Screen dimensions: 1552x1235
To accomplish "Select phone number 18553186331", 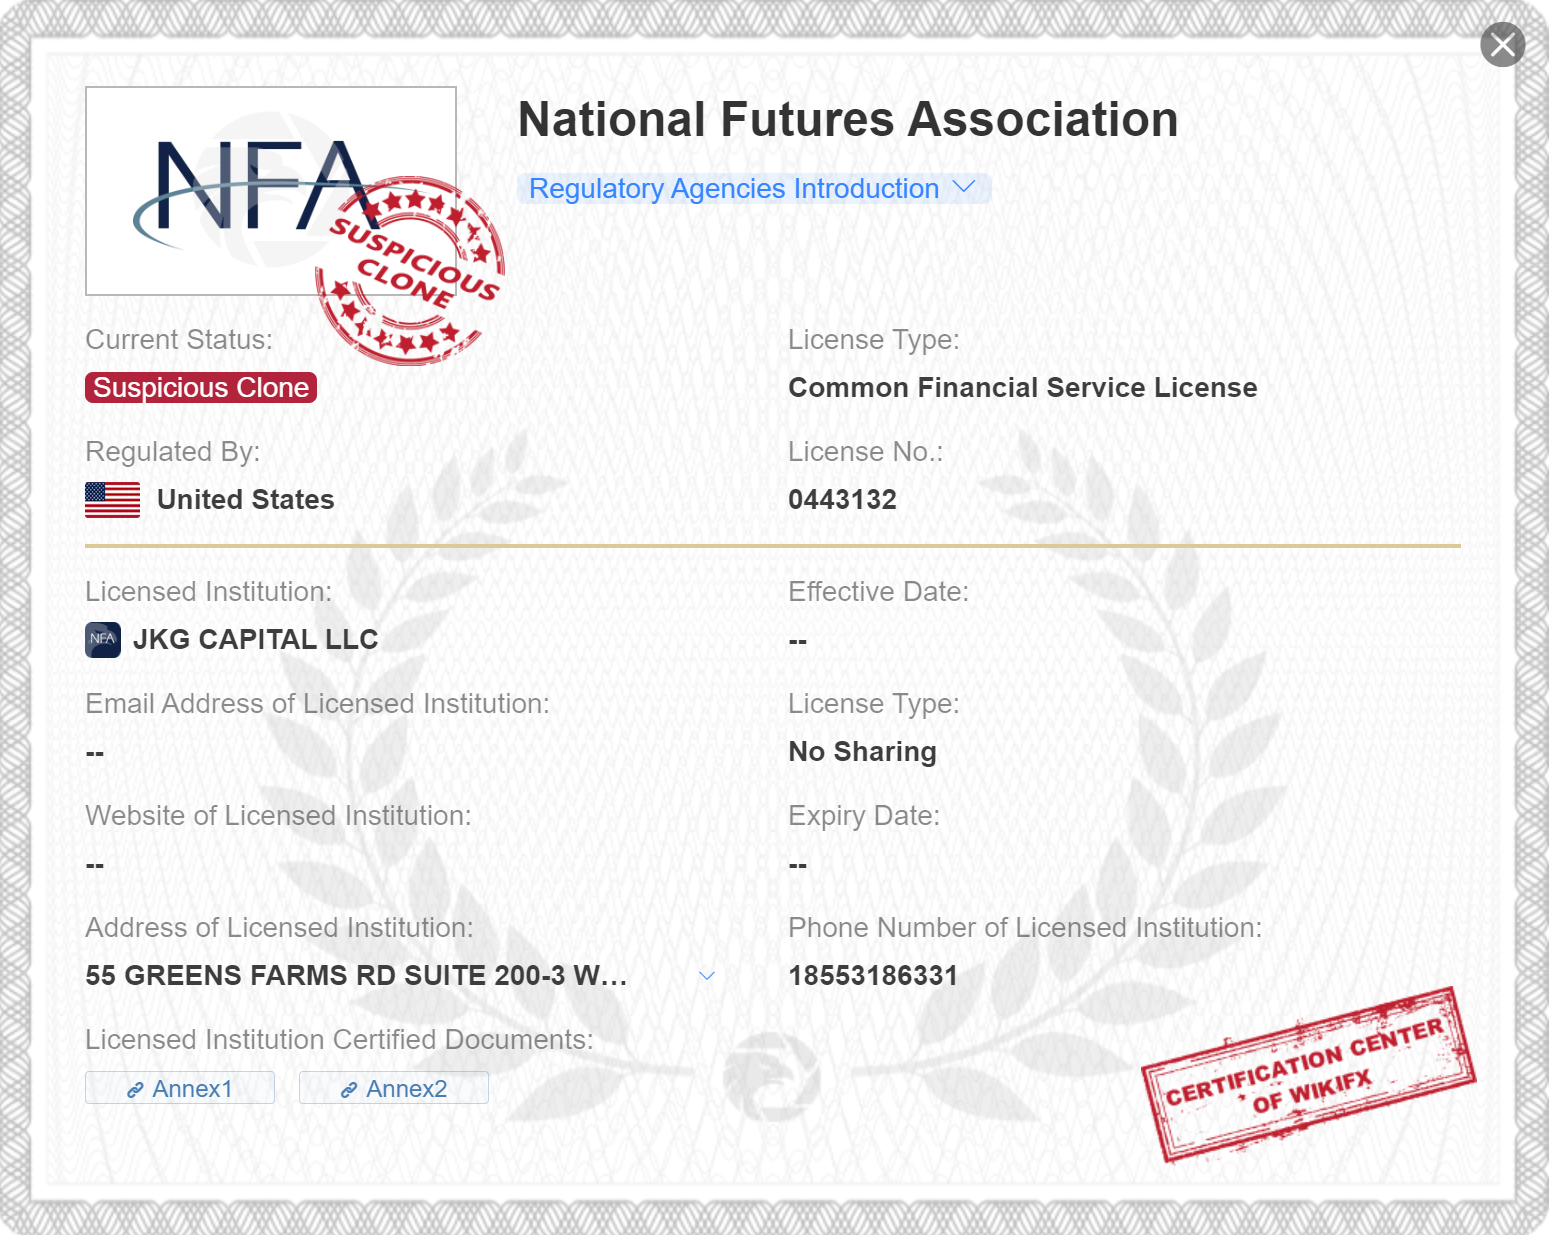I will pyautogui.click(x=873, y=976).
